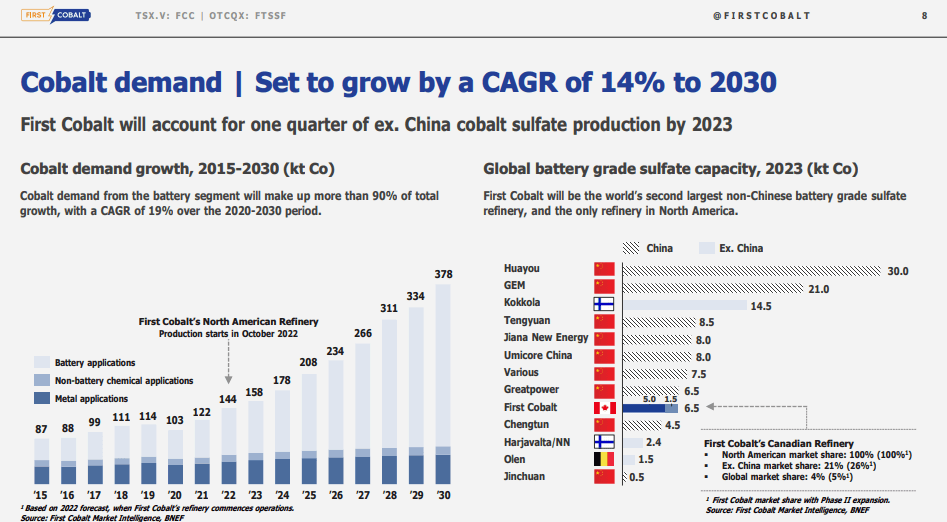
Task: Click page number 8
Action: click(x=924, y=16)
